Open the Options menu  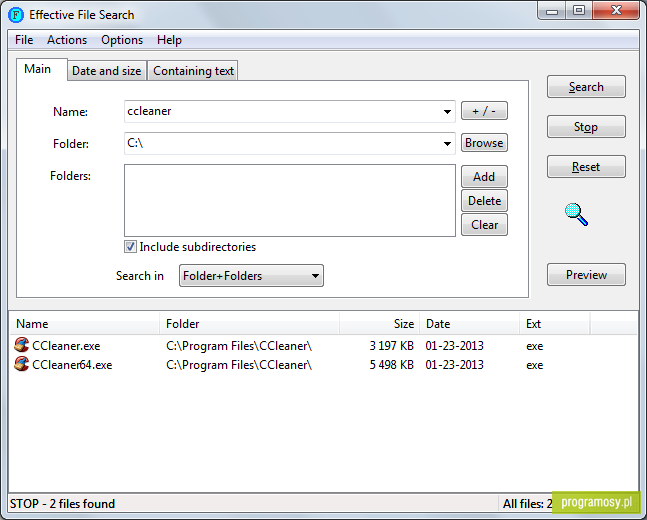[x=122, y=40]
